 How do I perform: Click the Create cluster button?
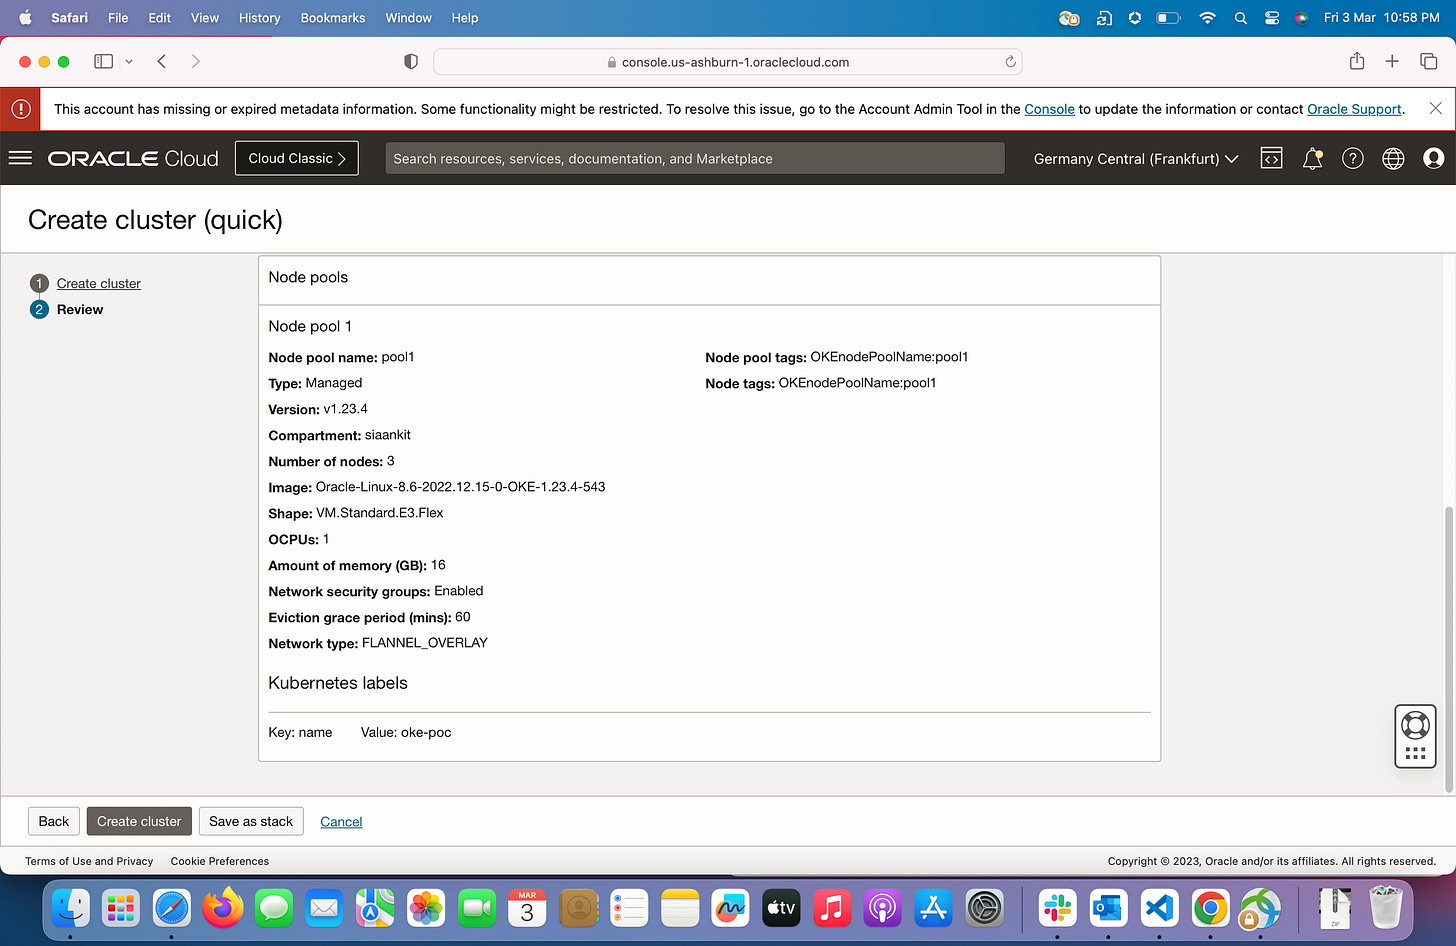click(x=139, y=821)
